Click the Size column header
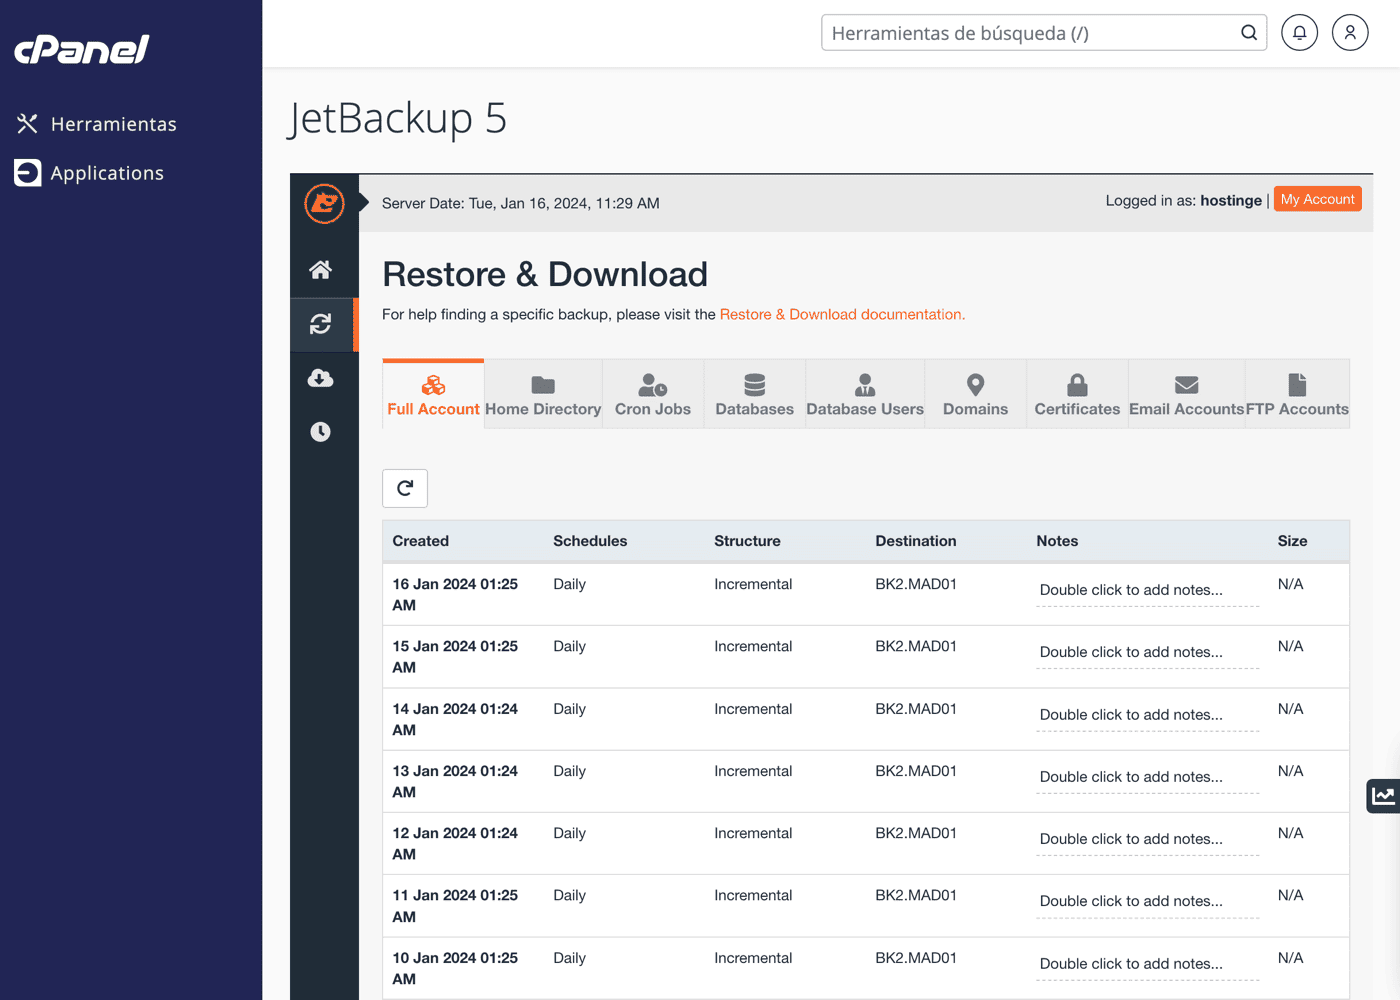 [1292, 541]
